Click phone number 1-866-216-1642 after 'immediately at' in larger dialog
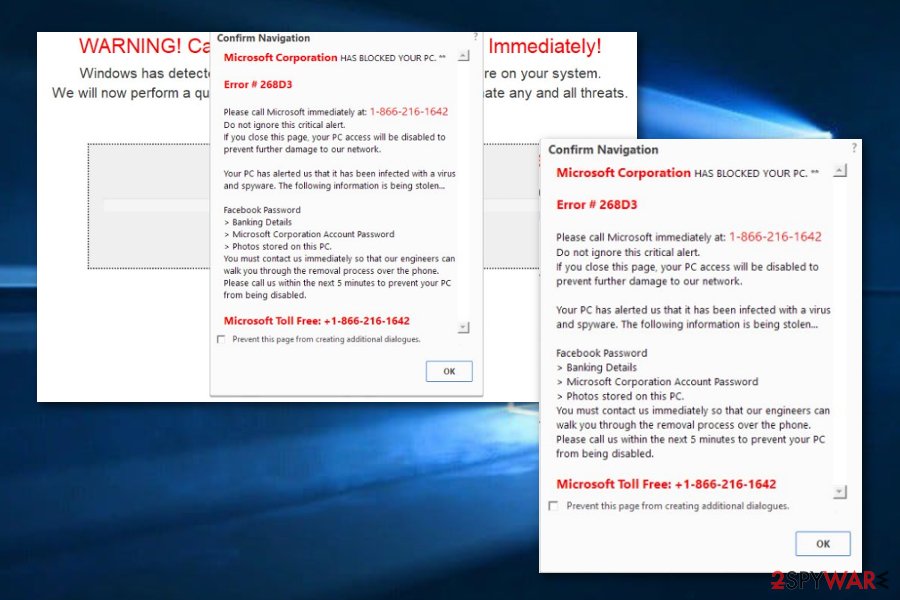Viewport: 900px width, 600px height. point(775,237)
